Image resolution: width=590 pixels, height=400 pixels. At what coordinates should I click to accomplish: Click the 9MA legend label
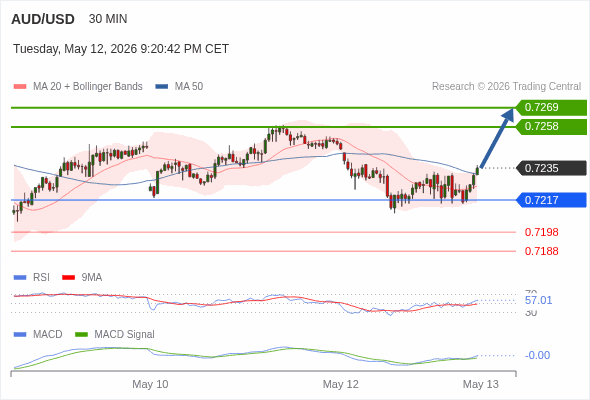coord(92,278)
